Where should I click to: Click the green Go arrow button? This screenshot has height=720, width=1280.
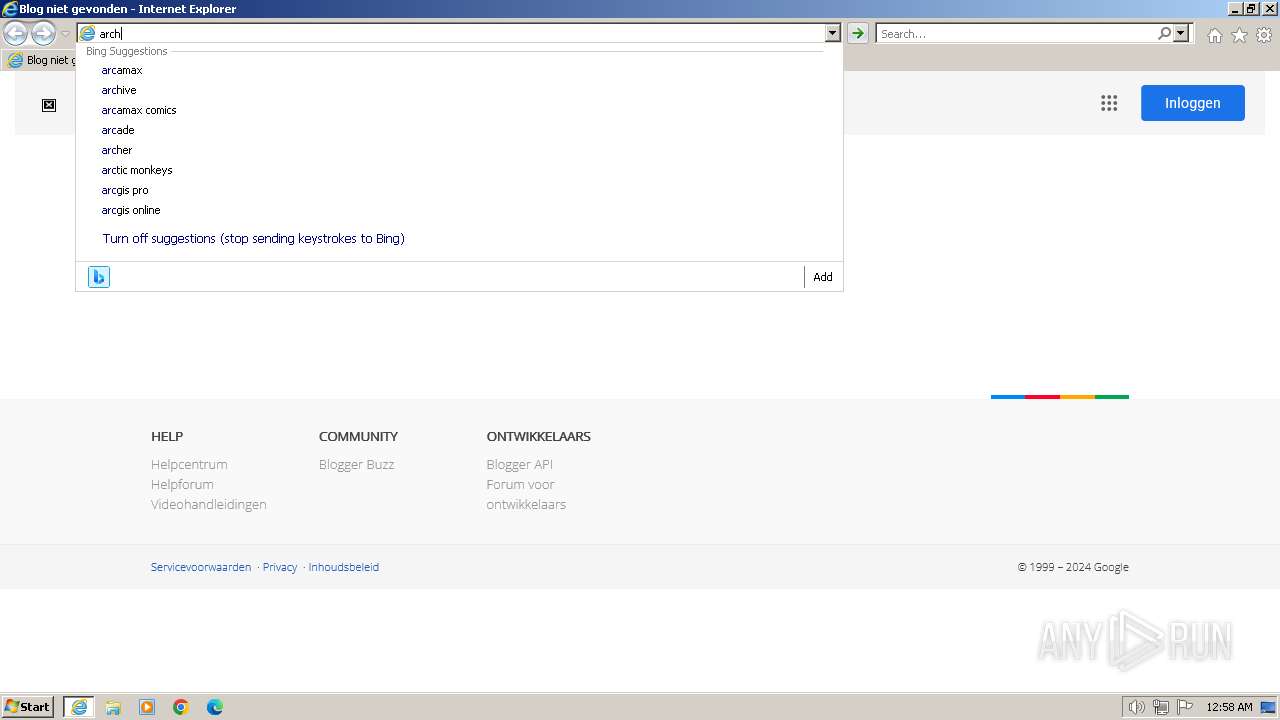click(x=858, y=33)
